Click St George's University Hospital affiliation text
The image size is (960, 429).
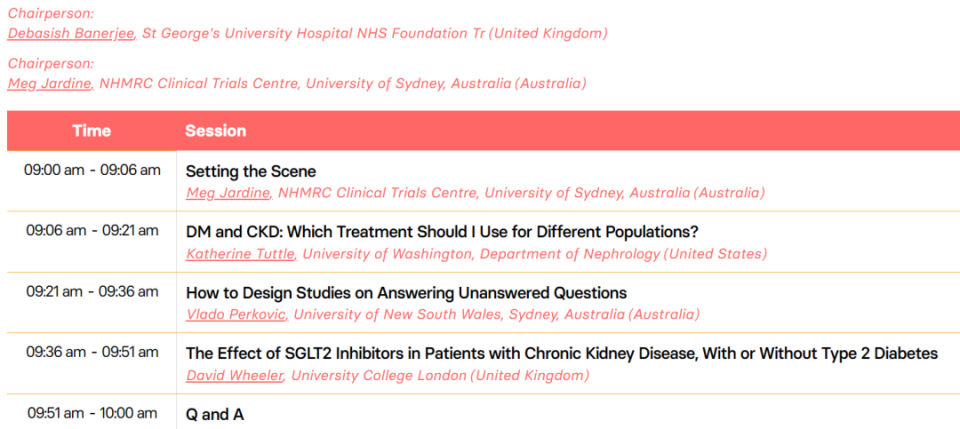(x=374, y=33)
